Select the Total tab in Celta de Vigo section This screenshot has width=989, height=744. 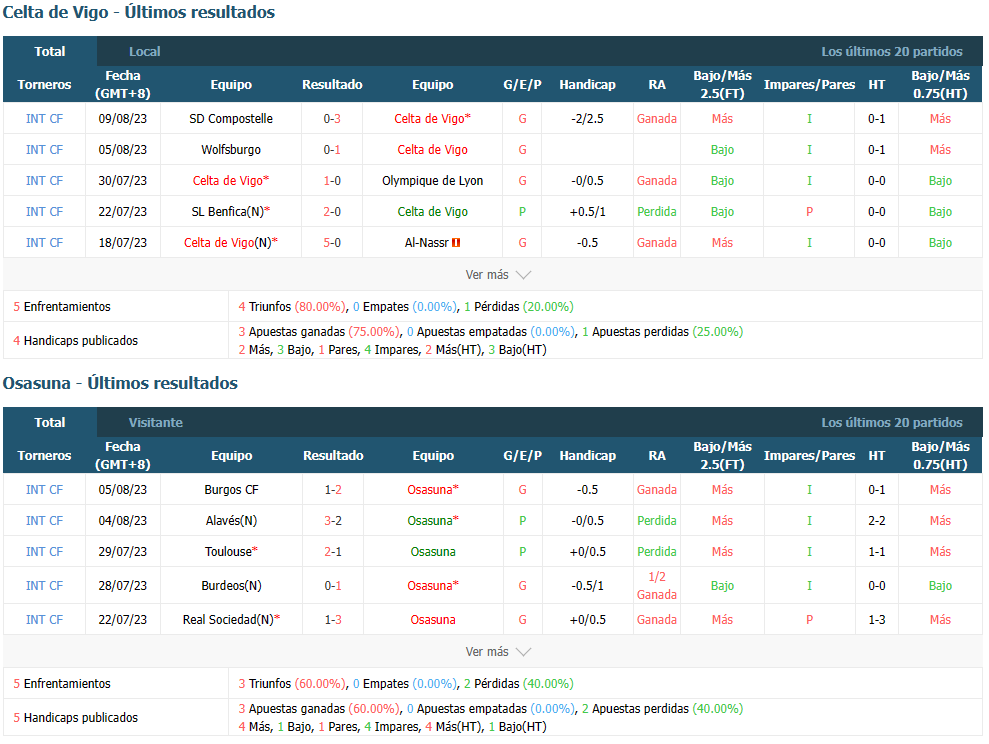click(x=50, y=52)
